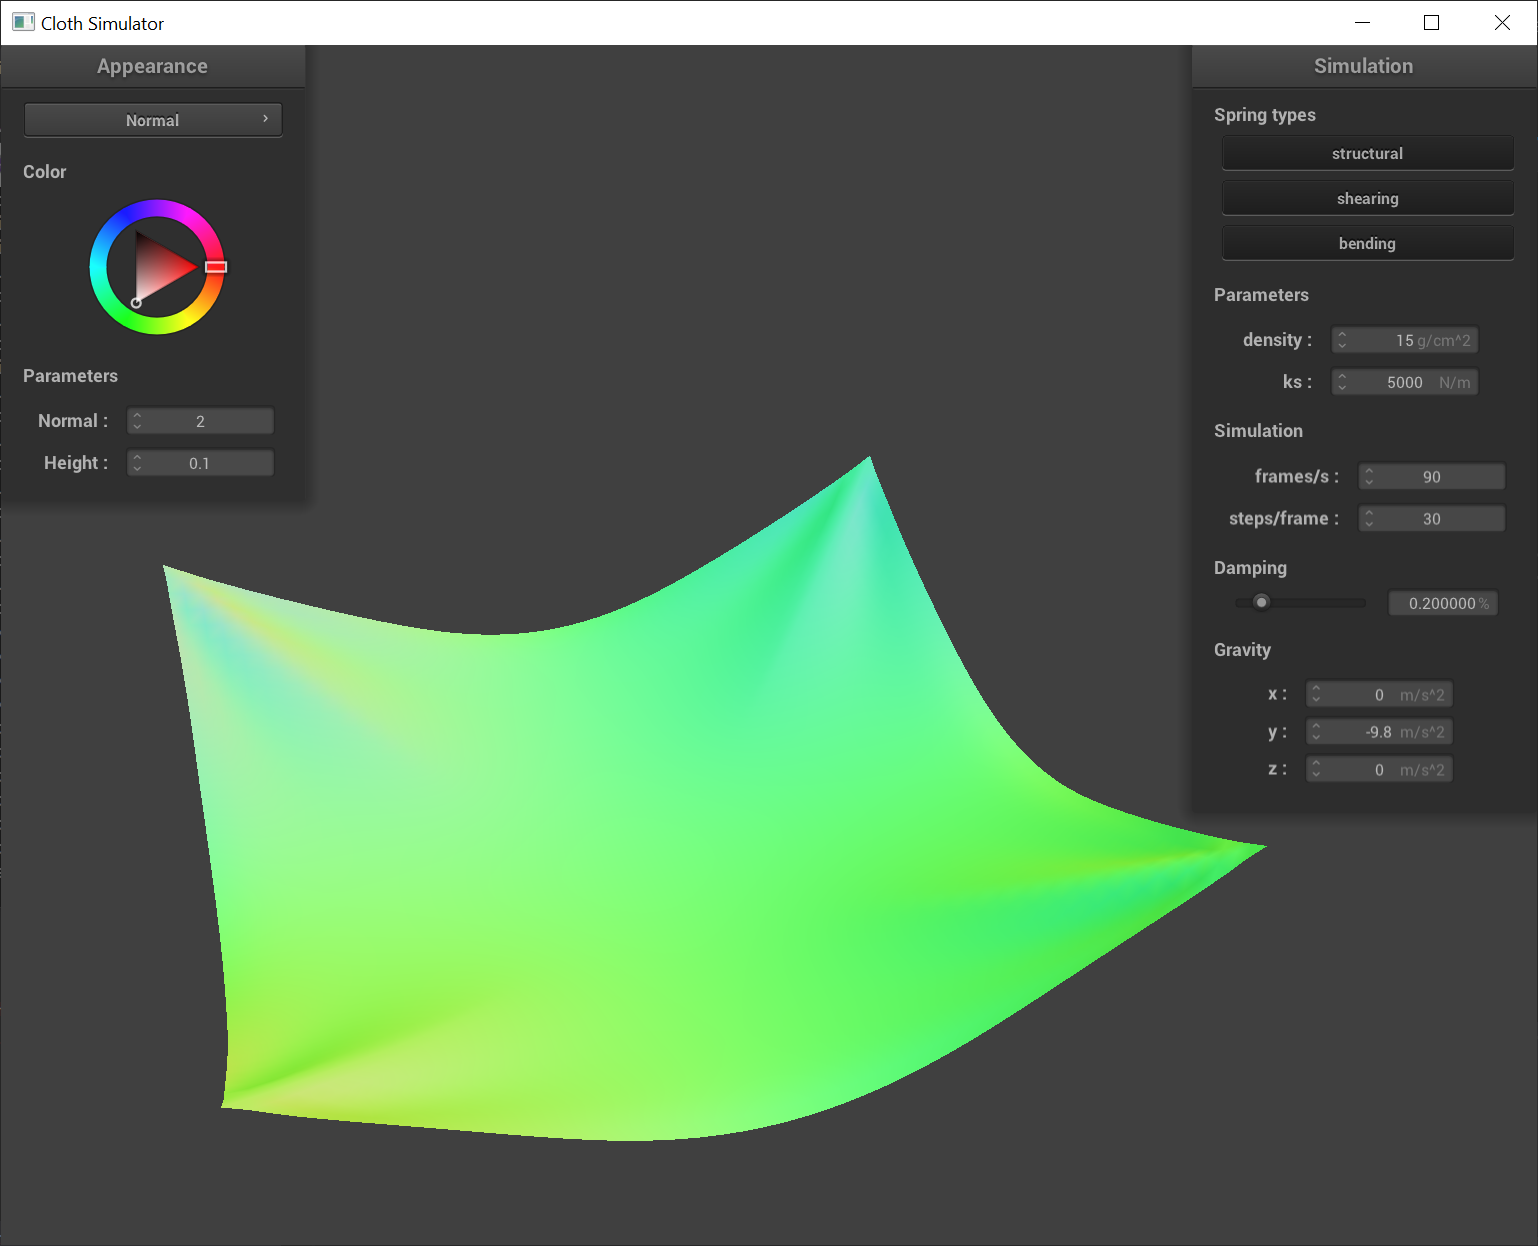Select the Gravity x value field
The height and width of the screenshot is (1246, 1538).
pos(1379,694)
